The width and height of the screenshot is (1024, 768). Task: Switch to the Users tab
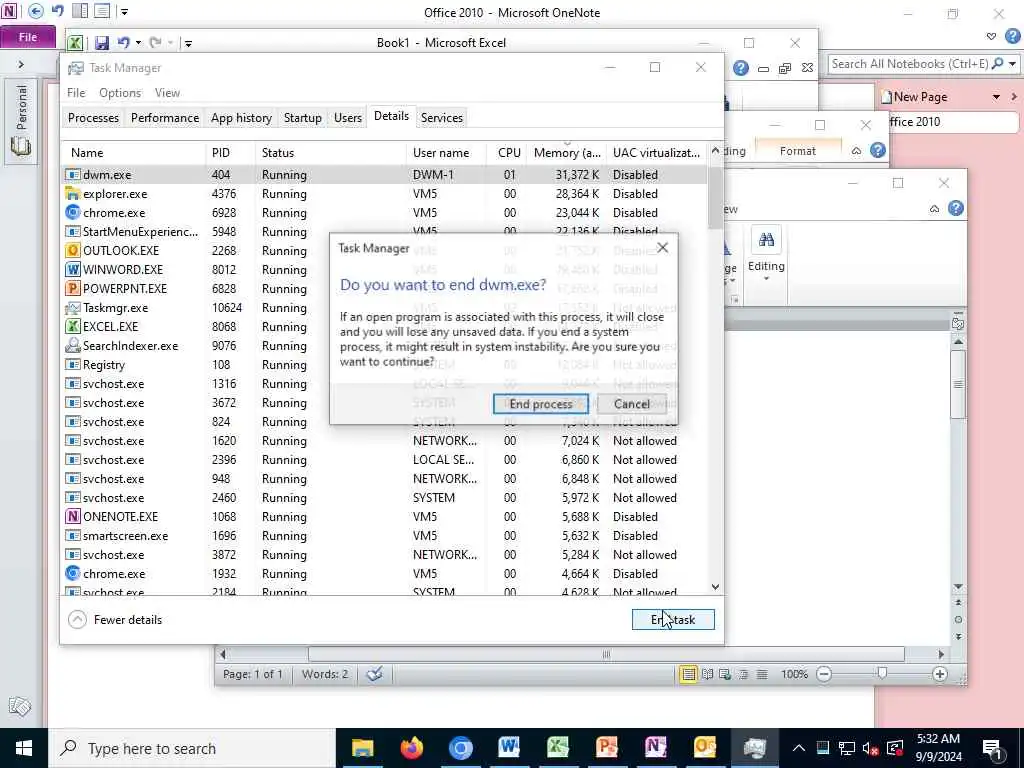(347, 118)
